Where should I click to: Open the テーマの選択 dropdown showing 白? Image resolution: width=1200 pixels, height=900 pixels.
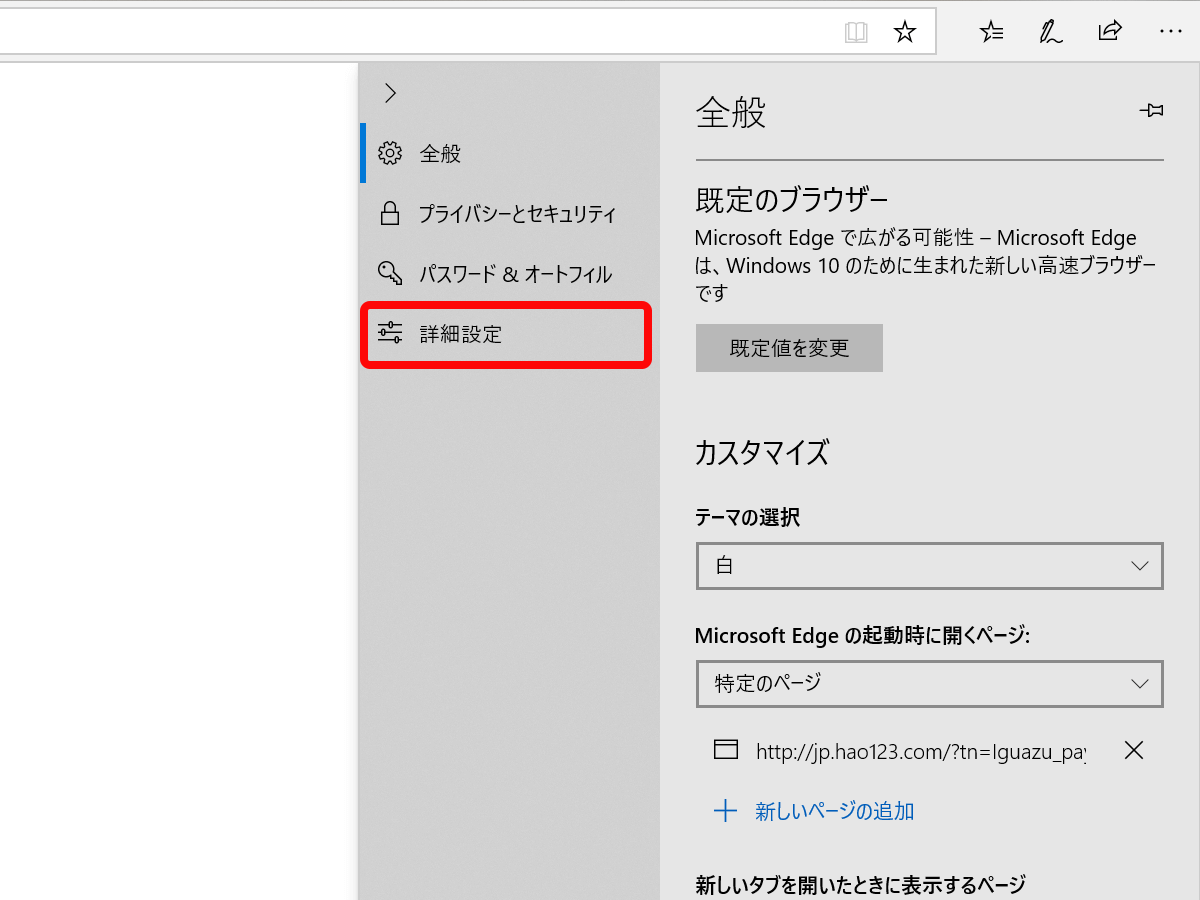pyautogui.click(x=929, y=566)
